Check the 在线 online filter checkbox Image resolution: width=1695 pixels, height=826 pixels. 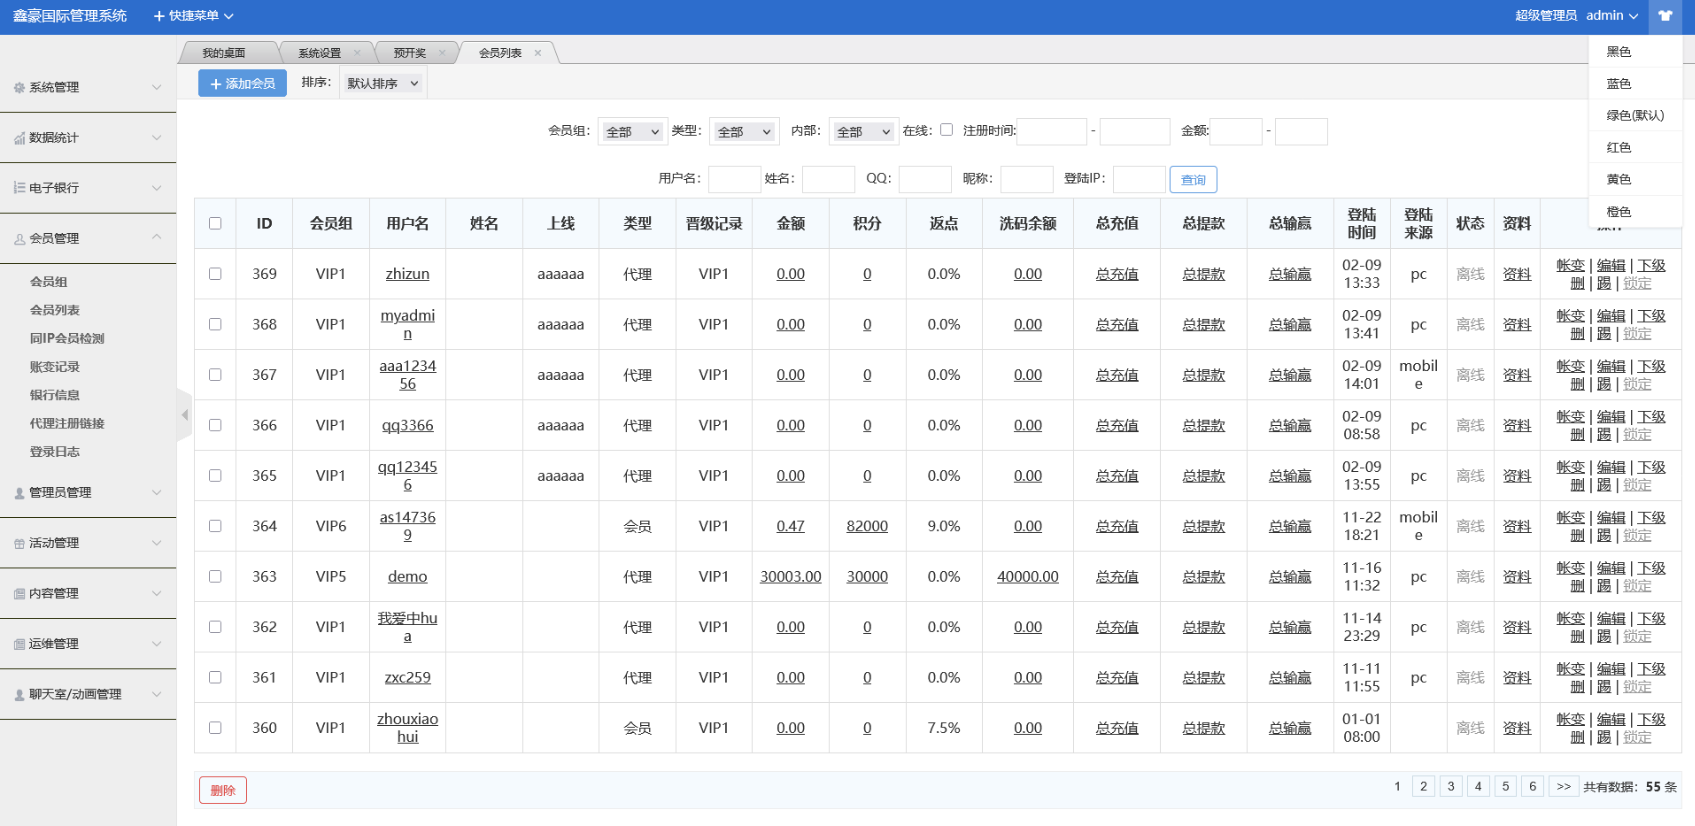point(946,130)
